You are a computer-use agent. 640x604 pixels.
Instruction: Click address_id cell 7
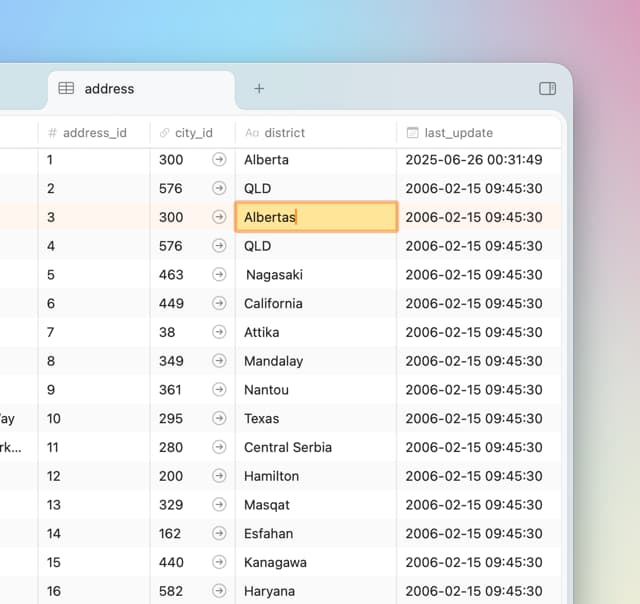point(94,332)
